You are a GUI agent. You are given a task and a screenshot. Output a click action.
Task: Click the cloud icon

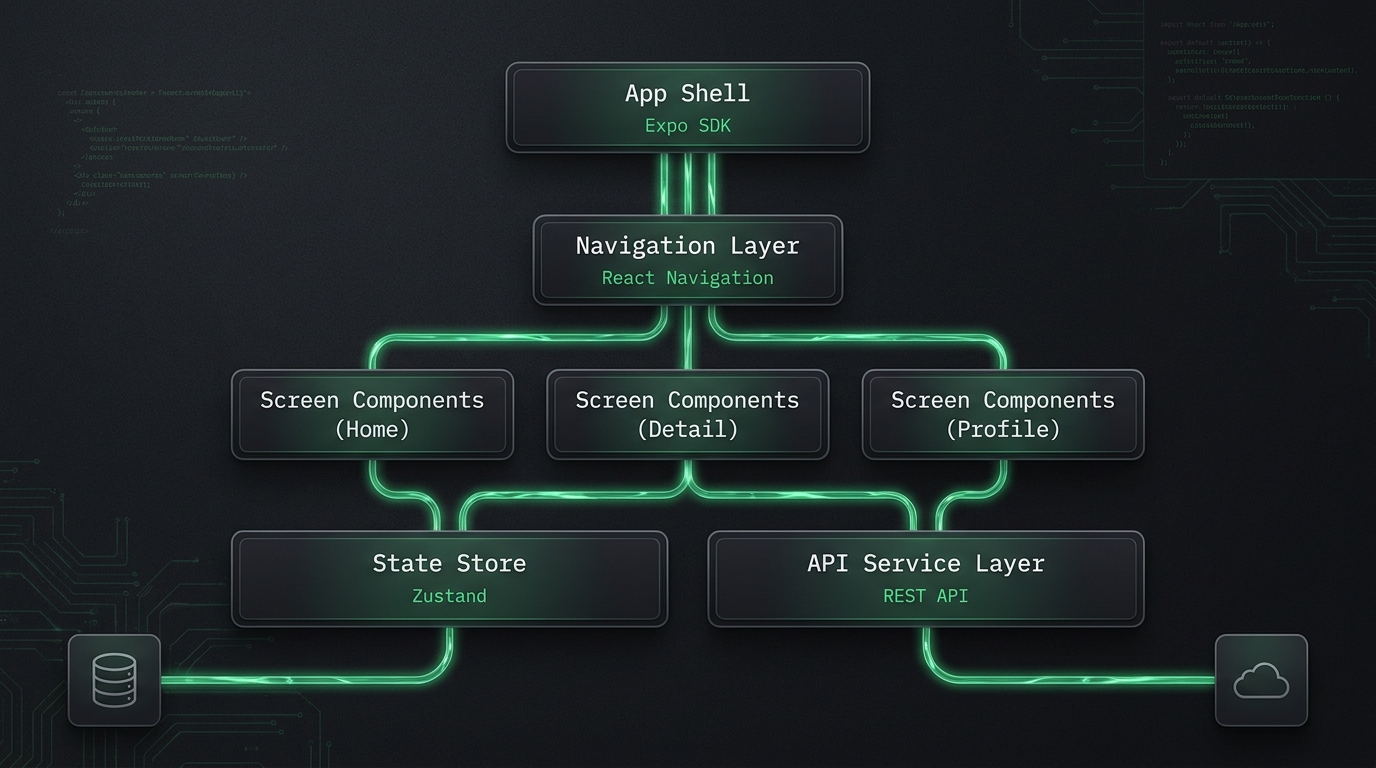click(1261, 680)
